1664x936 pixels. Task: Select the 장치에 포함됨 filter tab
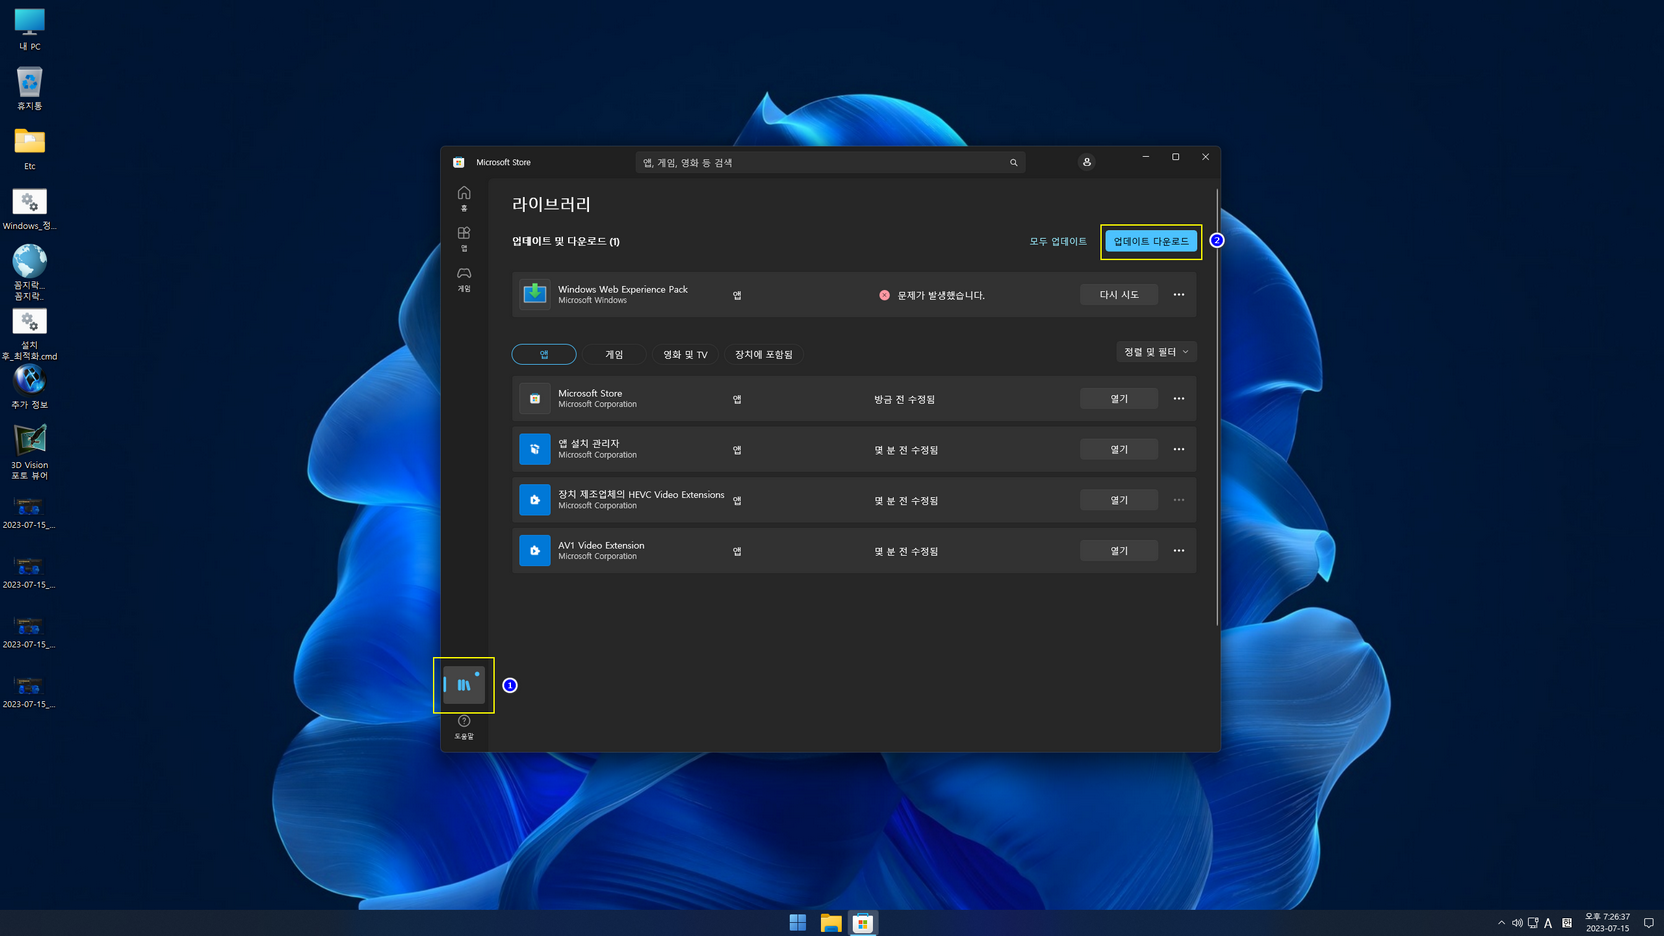click(x=764, y=354)
